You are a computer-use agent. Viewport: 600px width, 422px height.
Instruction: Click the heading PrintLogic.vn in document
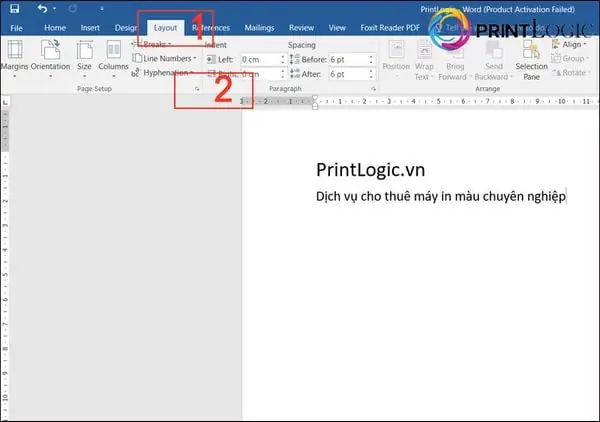[370, 170]
